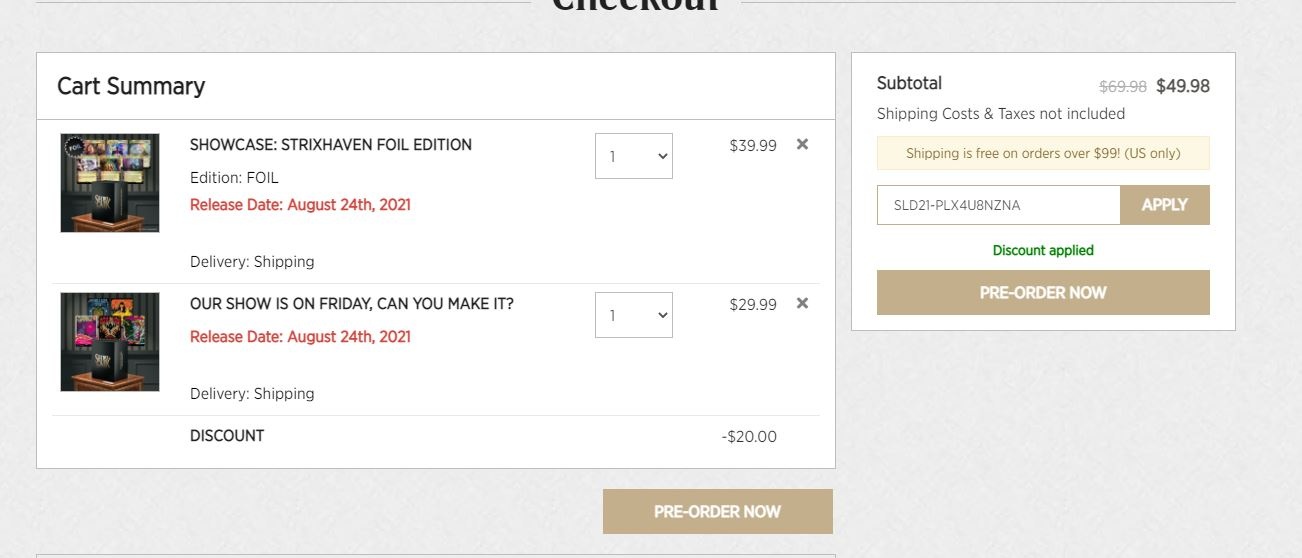Click the free shipping over $99 banner
This screenshot has height=558, width=1302.
tap(1043, 153)
